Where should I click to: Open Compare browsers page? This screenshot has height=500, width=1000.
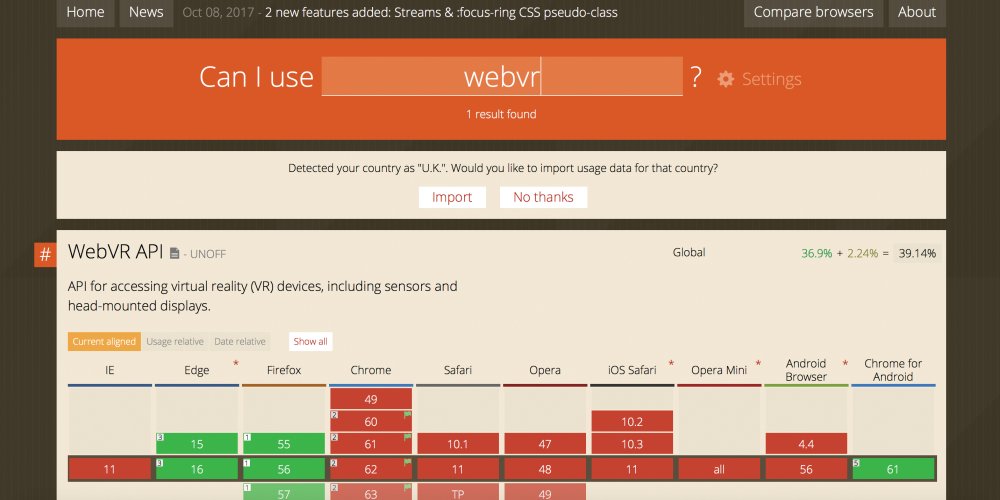pyautogui.click(x=813, y=12)
